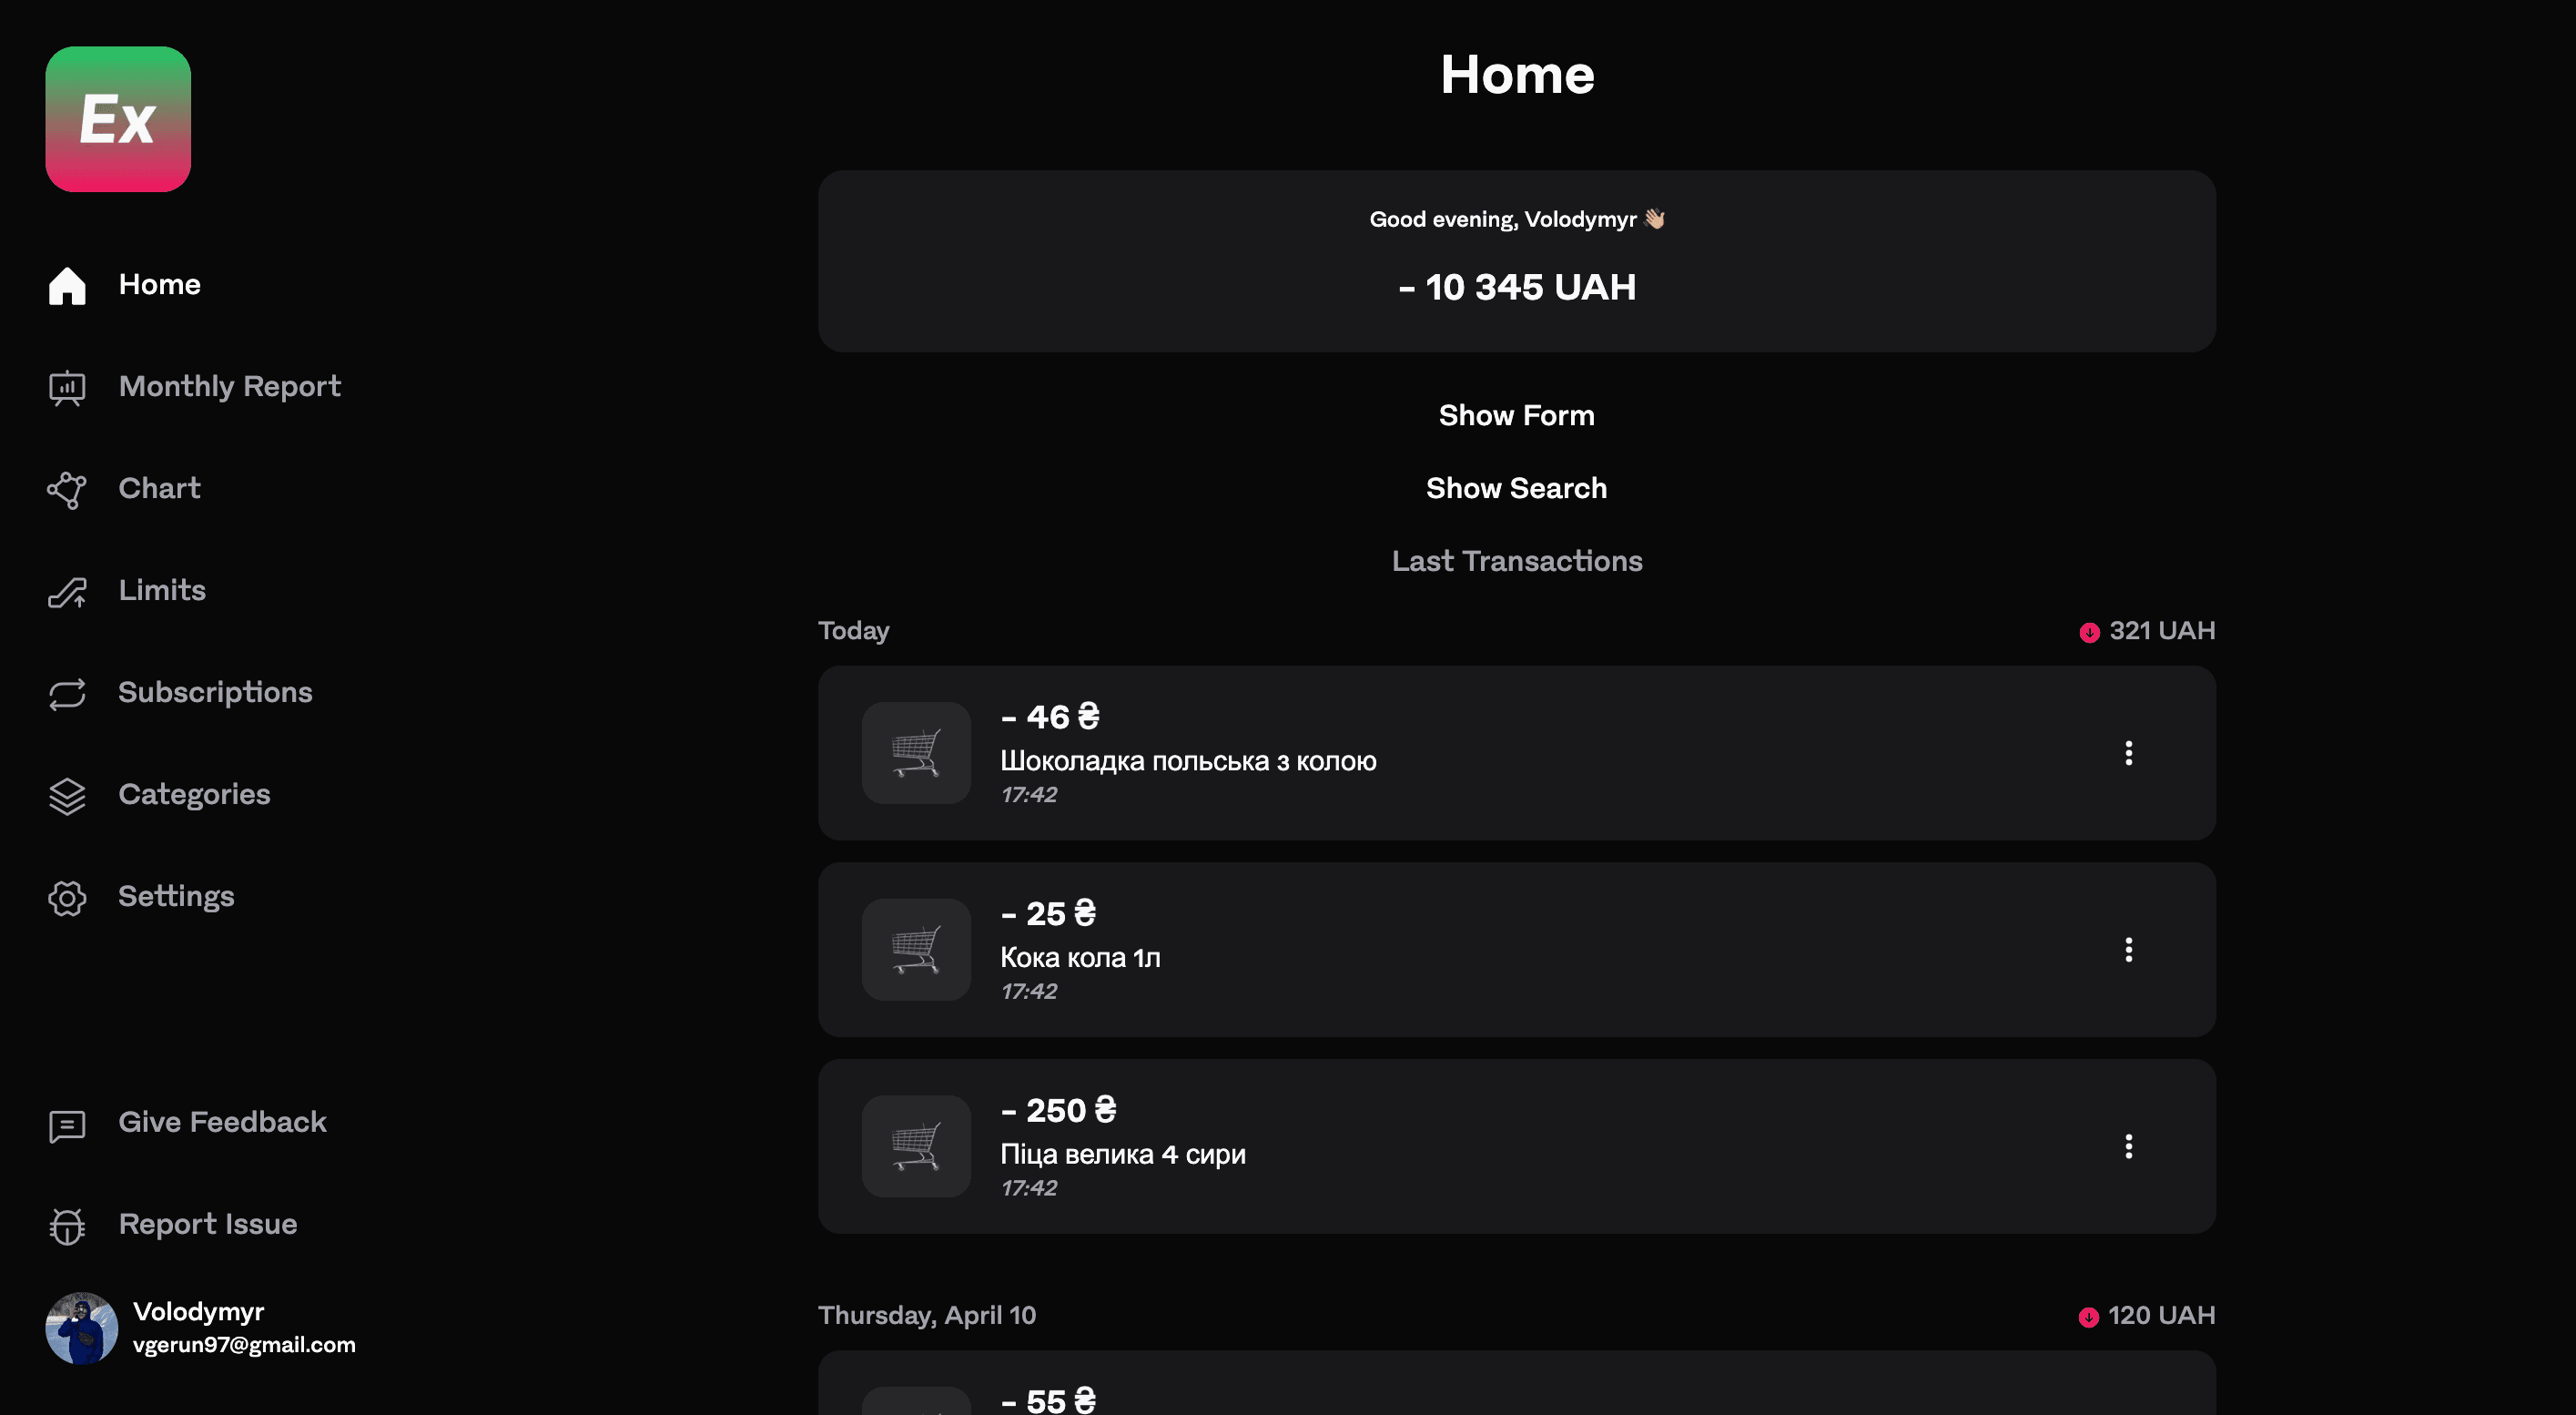The image size is (2576, 1415).
Task: Open Settings page
Action: coord(176,896)
